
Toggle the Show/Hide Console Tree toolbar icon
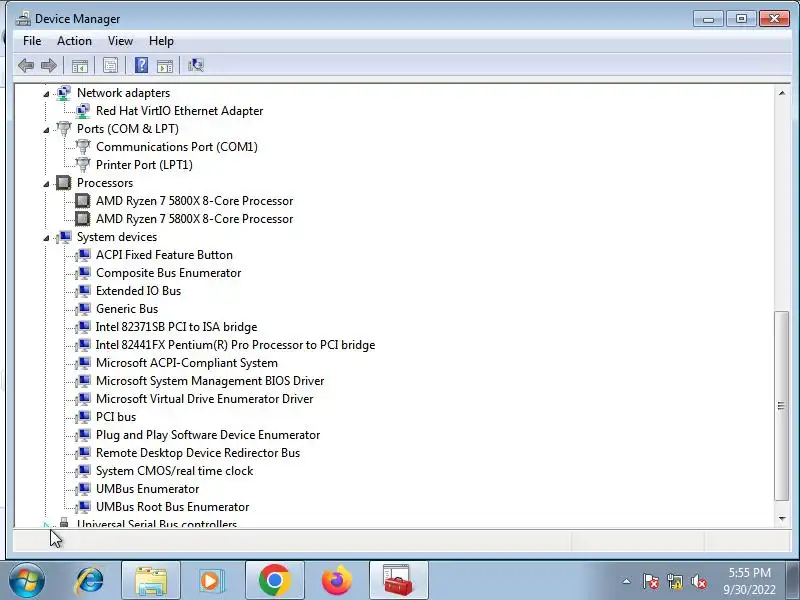[x=80, y=65]
